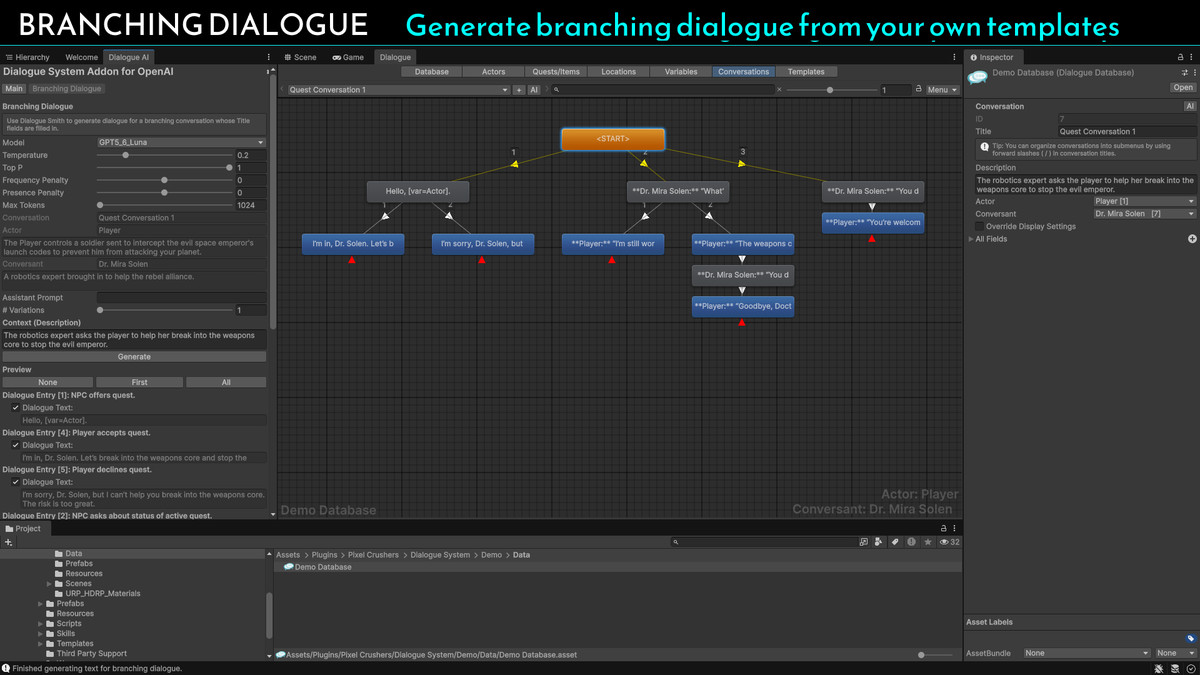
Task: Select the orange START node
Action: click(613, 139)
